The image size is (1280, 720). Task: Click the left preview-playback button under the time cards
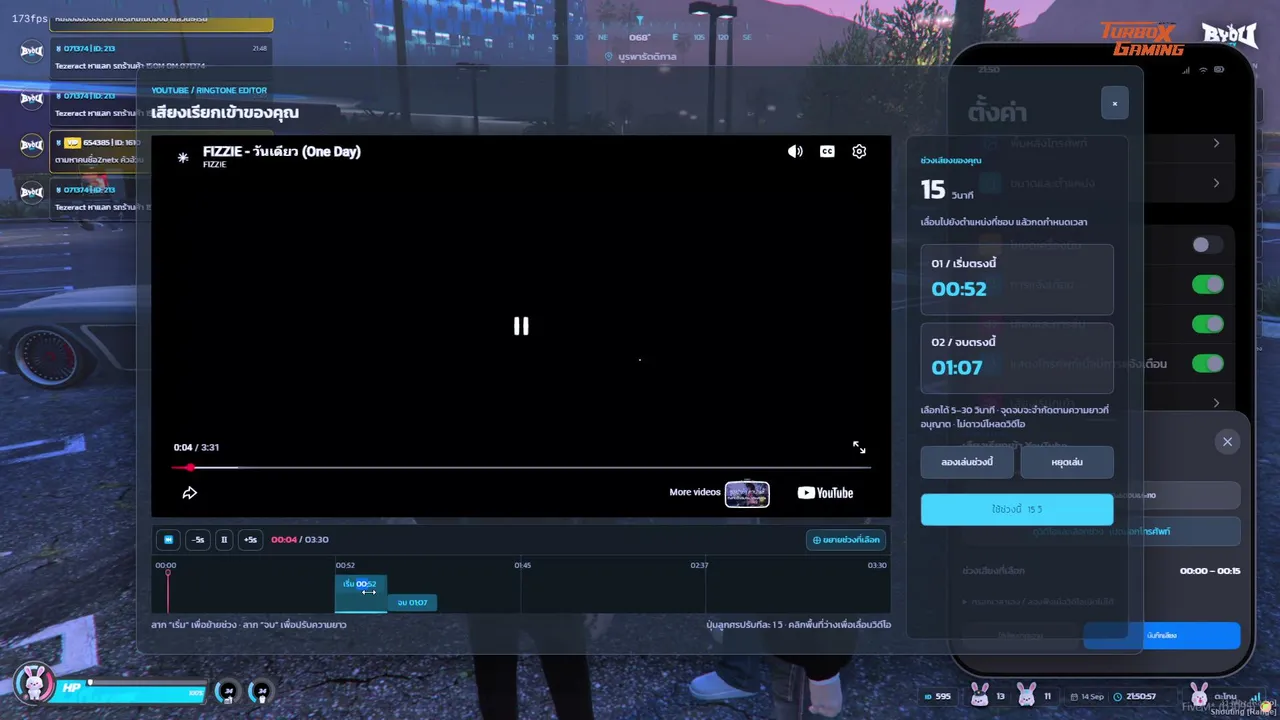(x=967, y=462)
